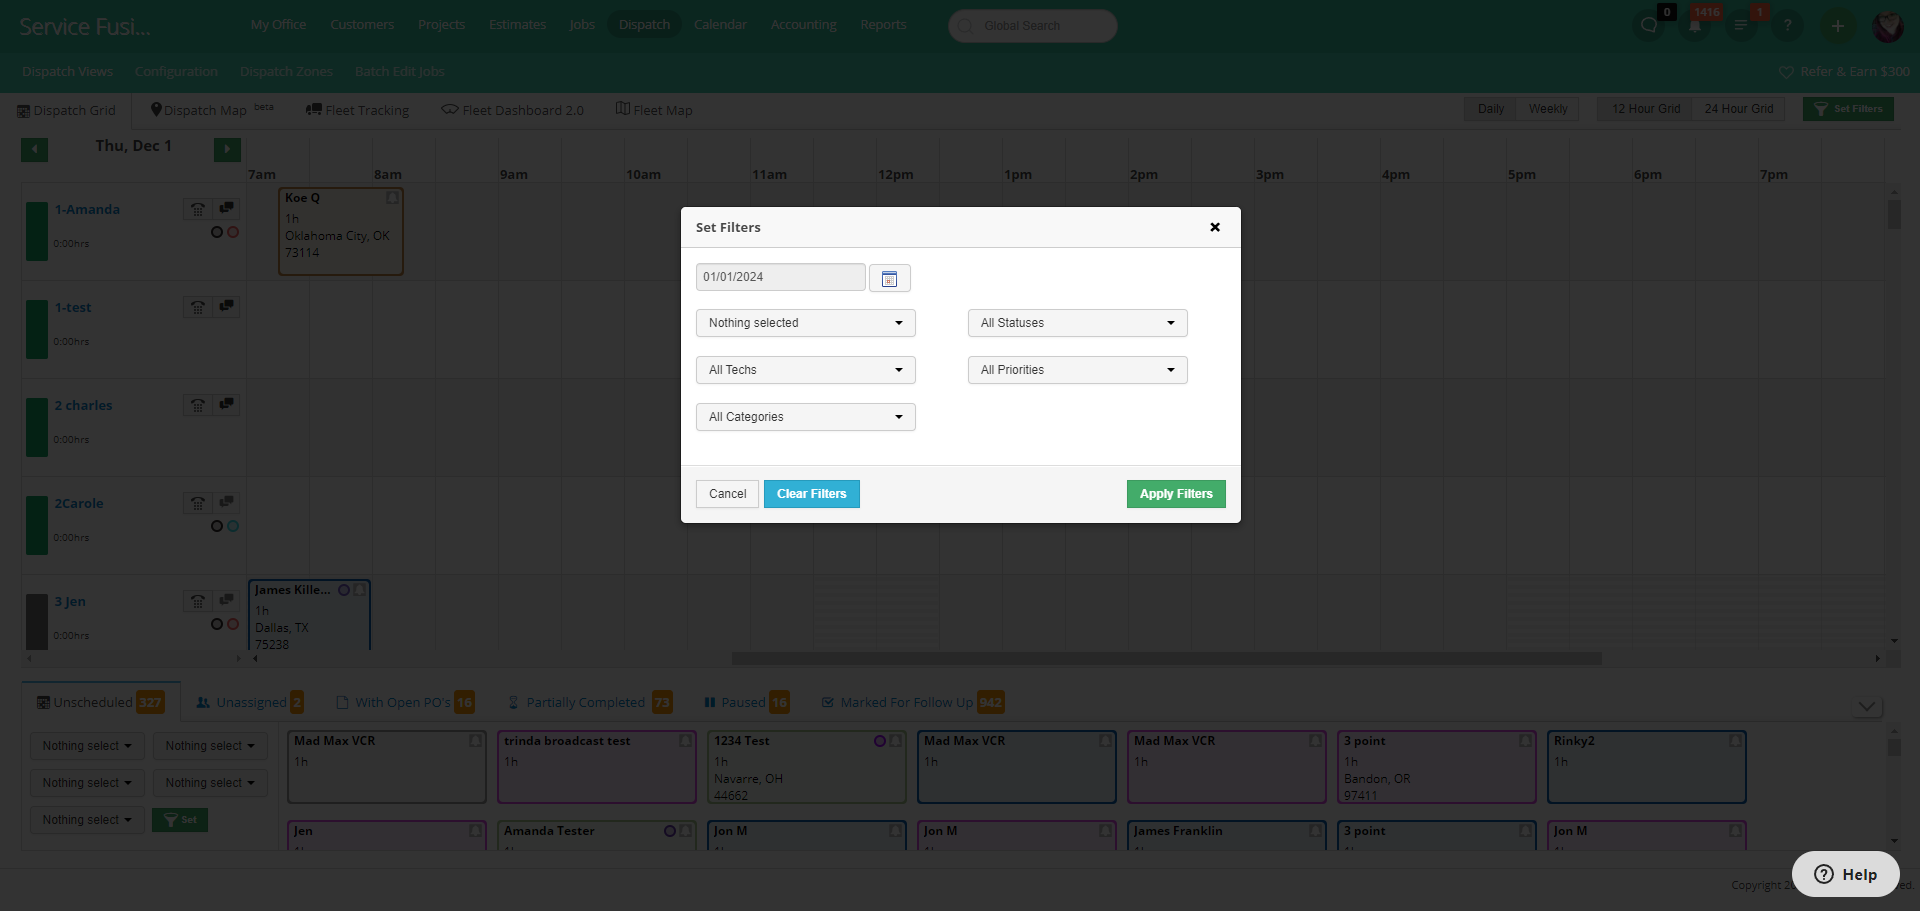Open the user avatar menu
The image size is (1920, 911).
point(1887,26)
